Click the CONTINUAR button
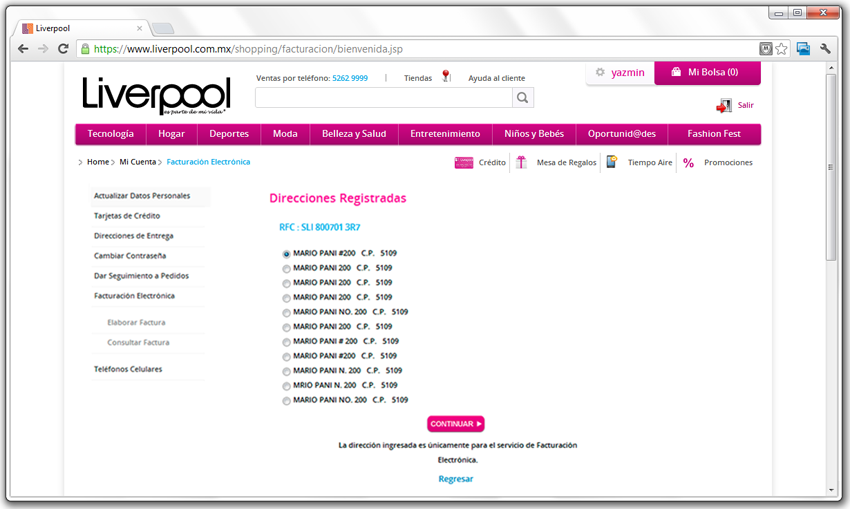The width and height of the screenshot is (850, 509). pos(456,424)
